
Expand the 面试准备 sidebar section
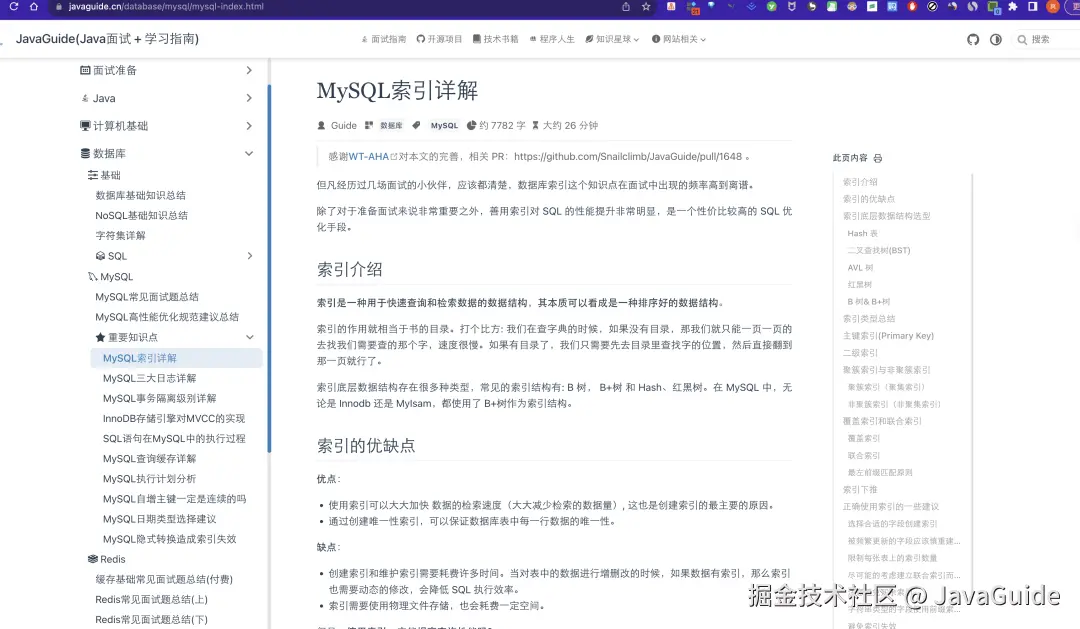coord(166,70)
